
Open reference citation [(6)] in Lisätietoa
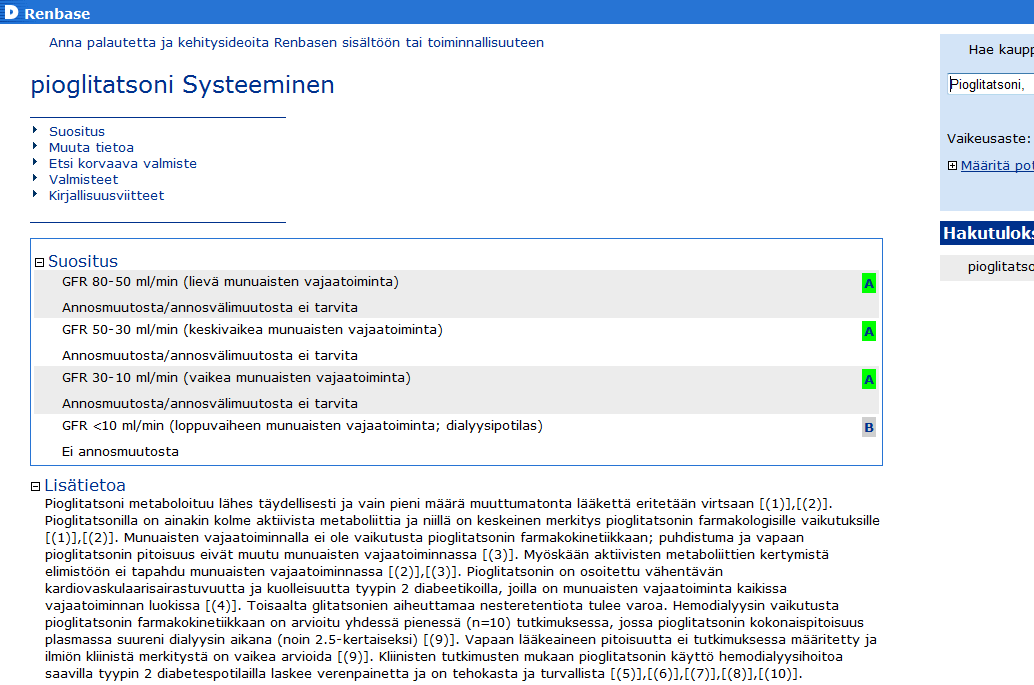[665, 674]
